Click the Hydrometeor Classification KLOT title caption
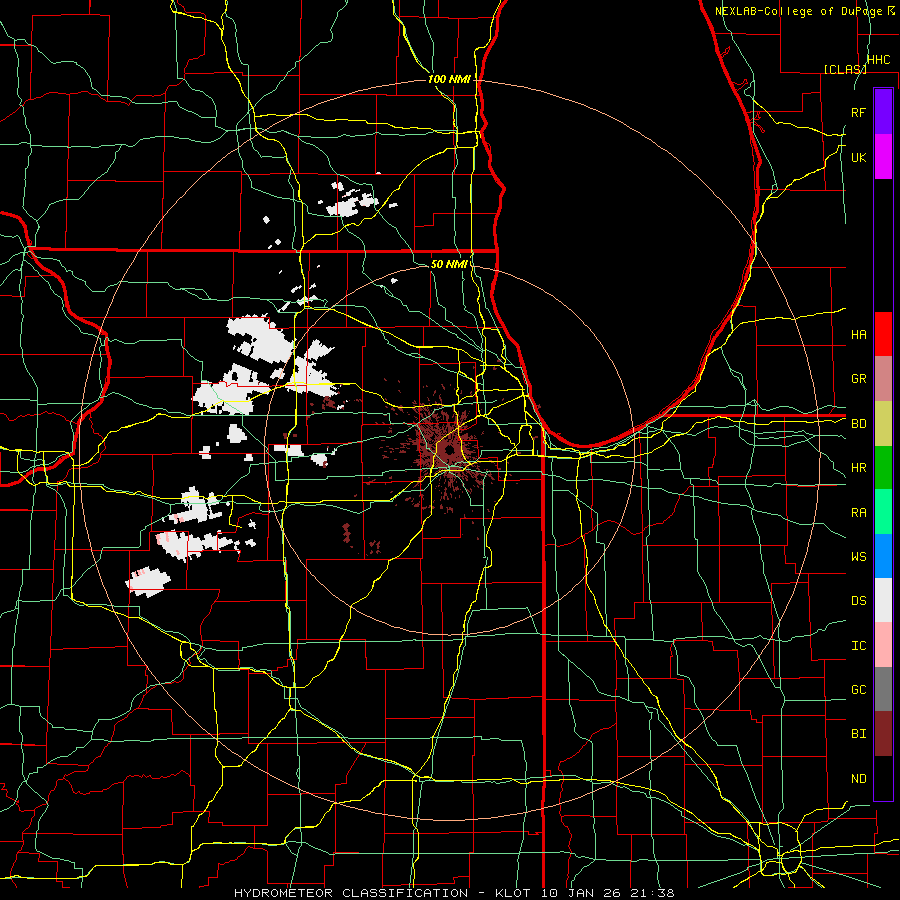 pos(454,893)
